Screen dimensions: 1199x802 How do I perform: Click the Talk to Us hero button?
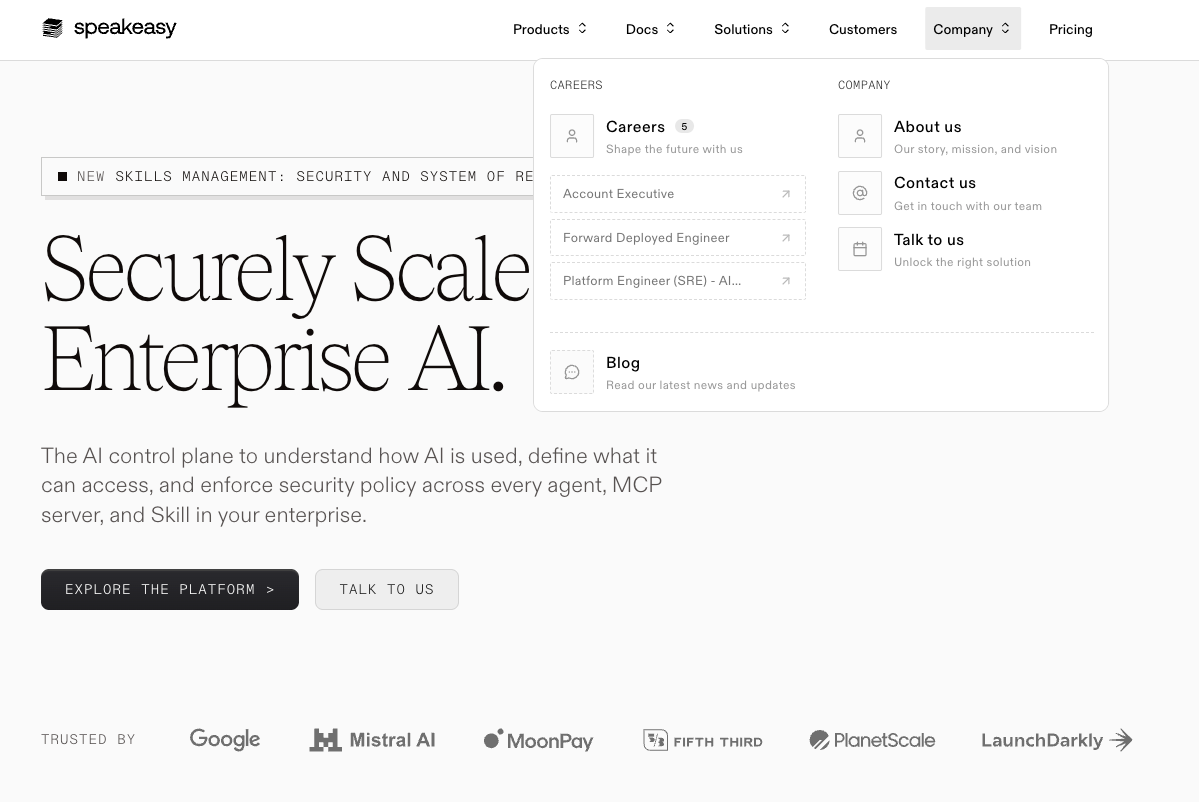tap(387, 589)
